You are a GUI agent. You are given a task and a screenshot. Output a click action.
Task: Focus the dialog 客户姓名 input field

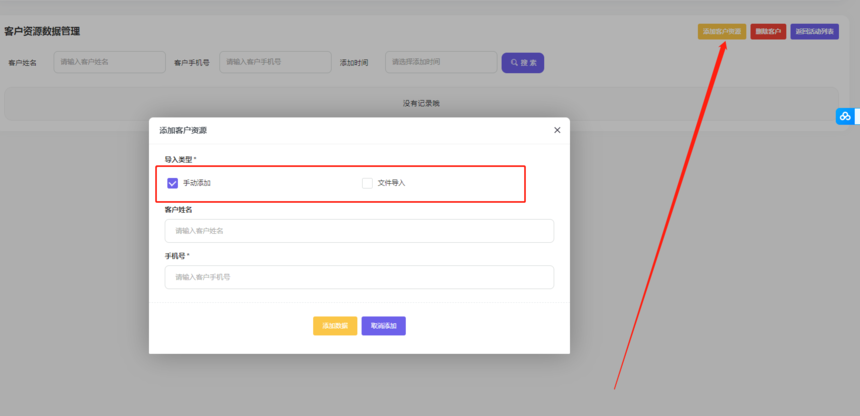359,231
